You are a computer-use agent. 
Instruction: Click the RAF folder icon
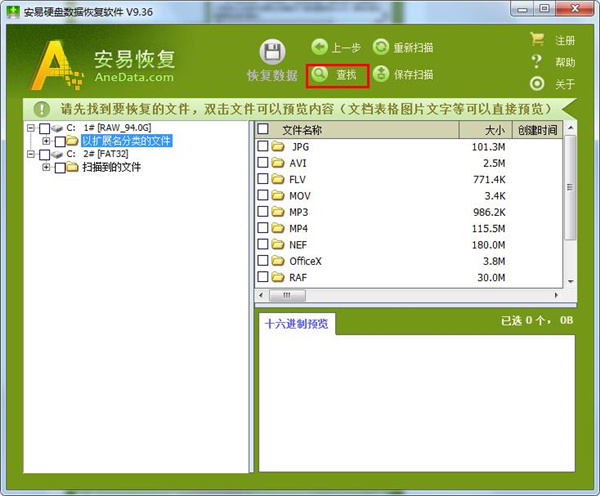click(x=278, y=277)
